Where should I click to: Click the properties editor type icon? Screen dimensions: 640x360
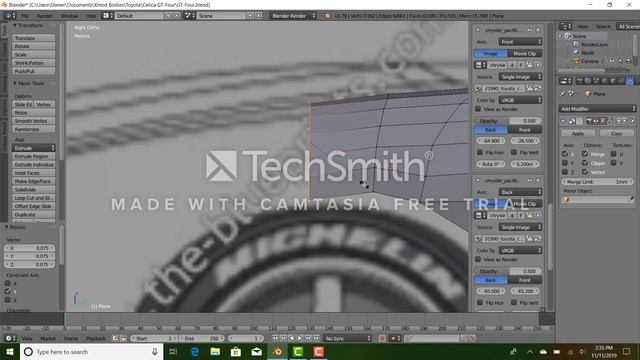(565, 81)
